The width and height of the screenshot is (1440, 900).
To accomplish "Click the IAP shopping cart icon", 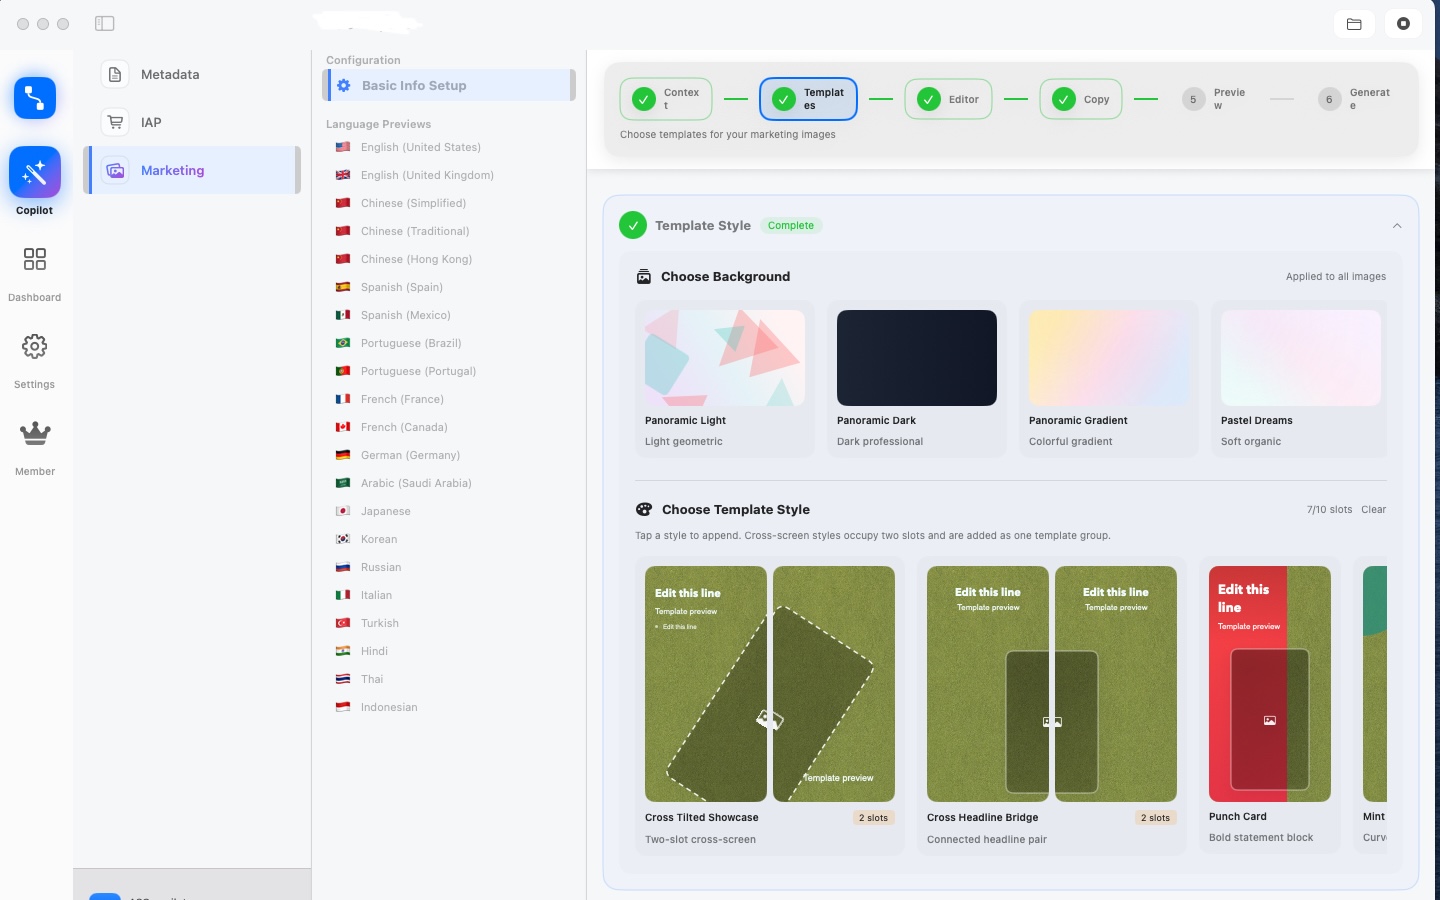I will point(115,122).
